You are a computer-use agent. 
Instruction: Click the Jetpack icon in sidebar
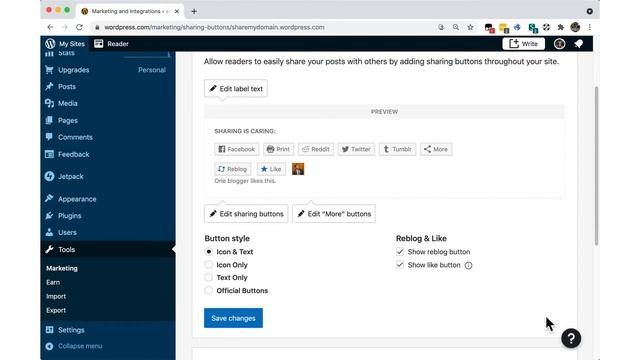coord(49,176)
